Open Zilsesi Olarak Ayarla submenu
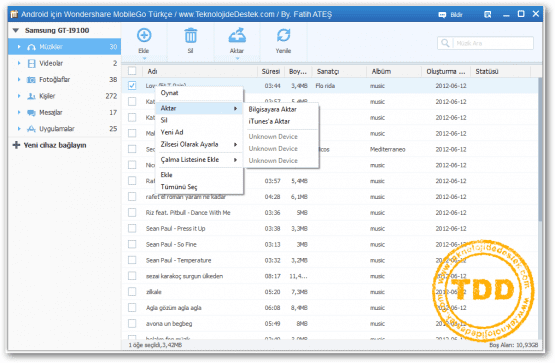The image size is (555, 363). tap(199, 144)
